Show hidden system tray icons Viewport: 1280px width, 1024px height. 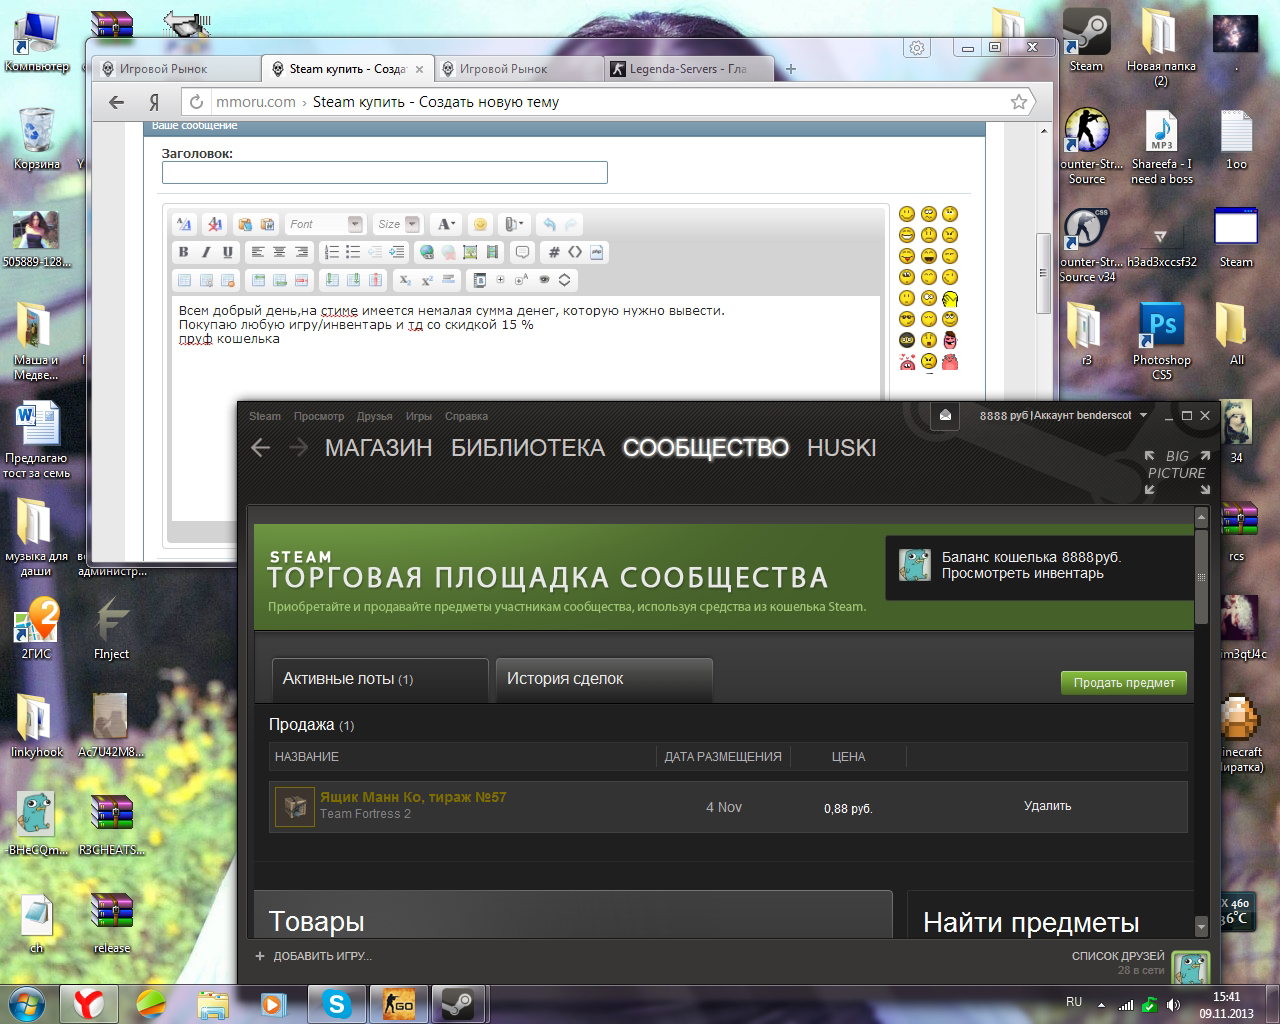tap(1101, 1004)
